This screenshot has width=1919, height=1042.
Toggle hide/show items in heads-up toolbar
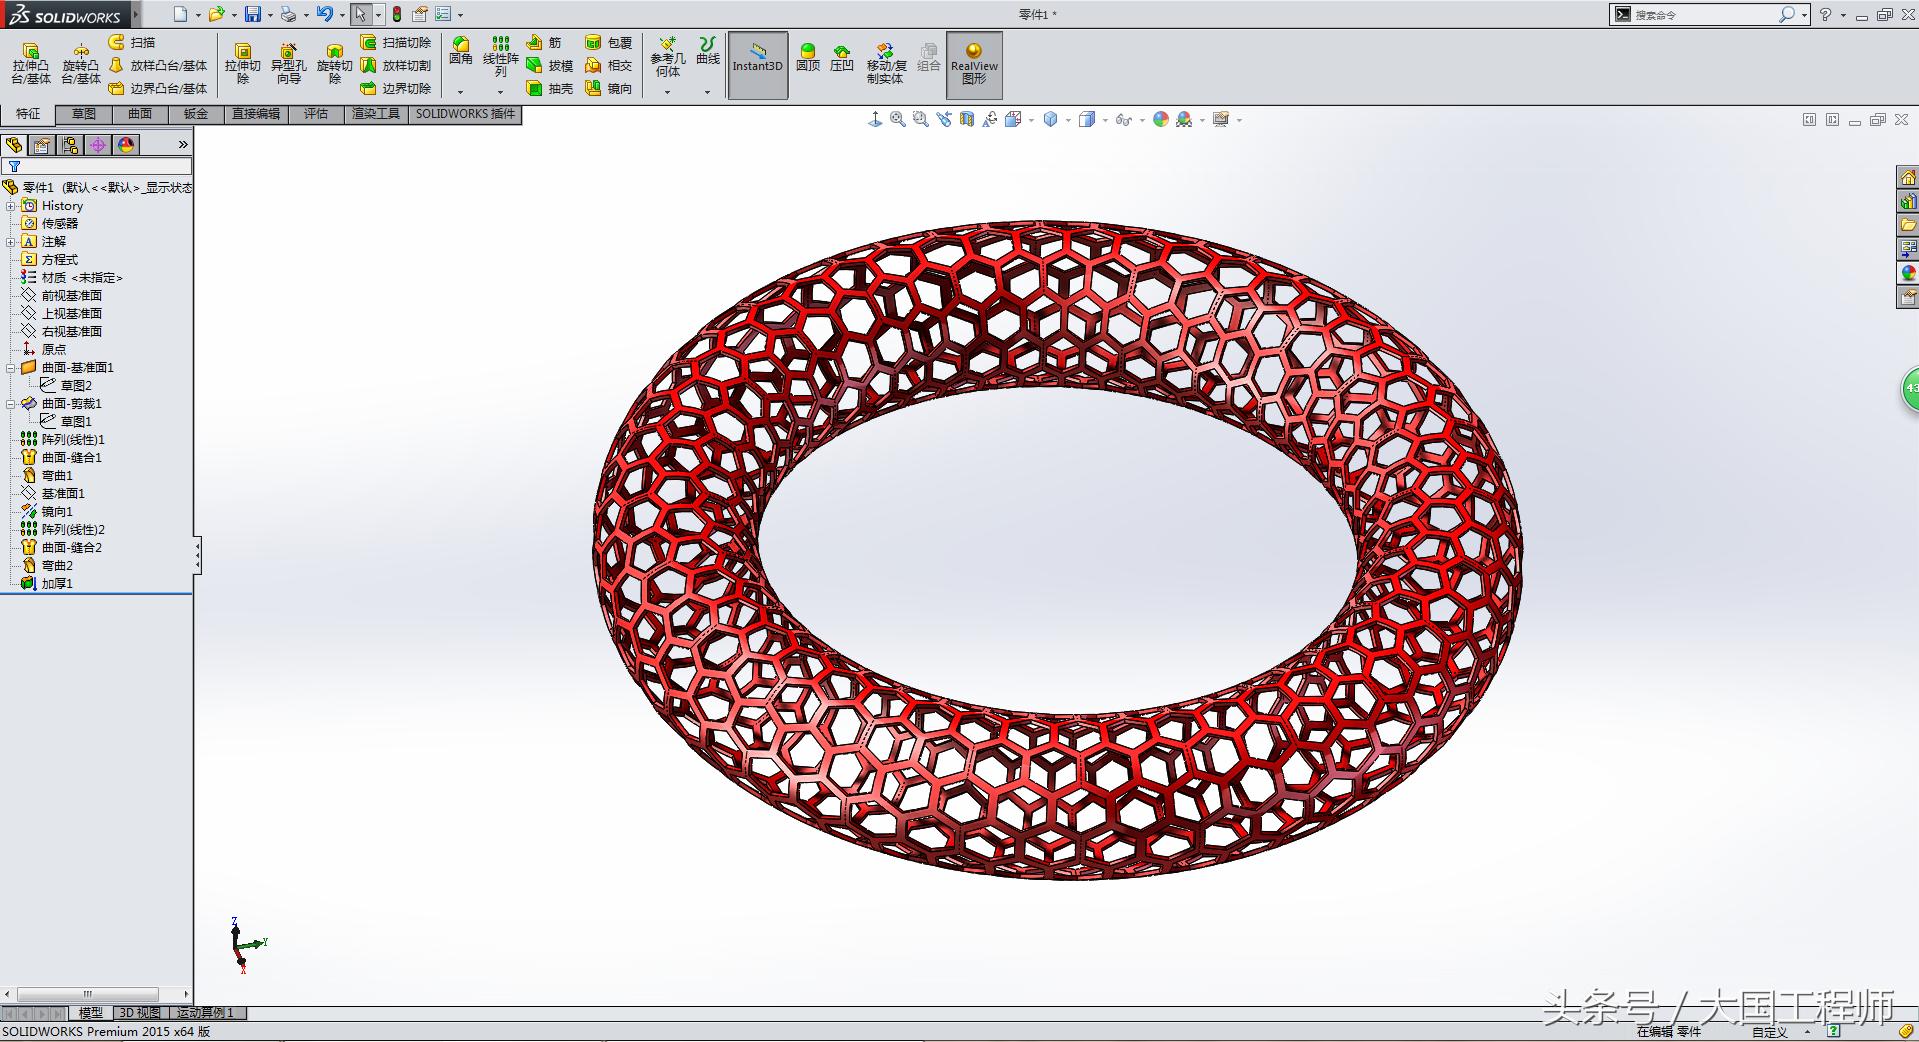1124,119
